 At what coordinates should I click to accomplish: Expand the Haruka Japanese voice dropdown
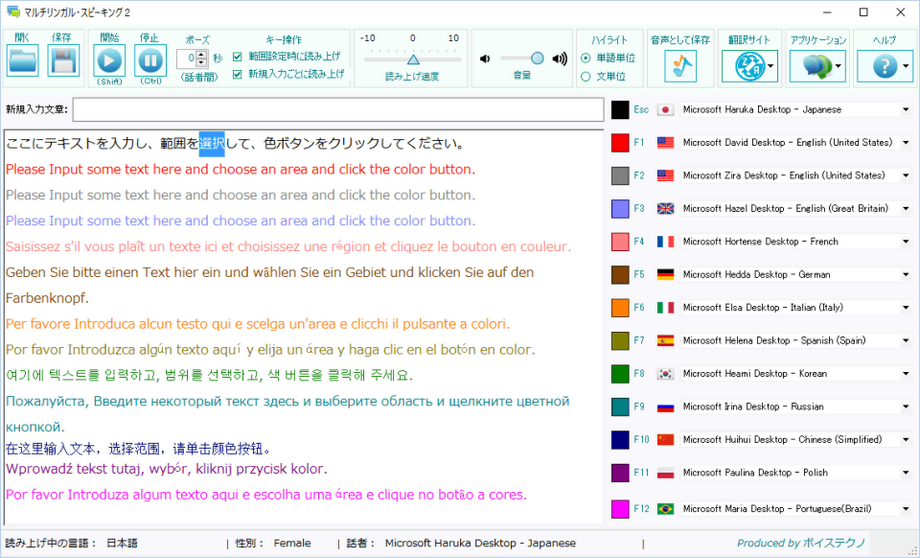905,110
